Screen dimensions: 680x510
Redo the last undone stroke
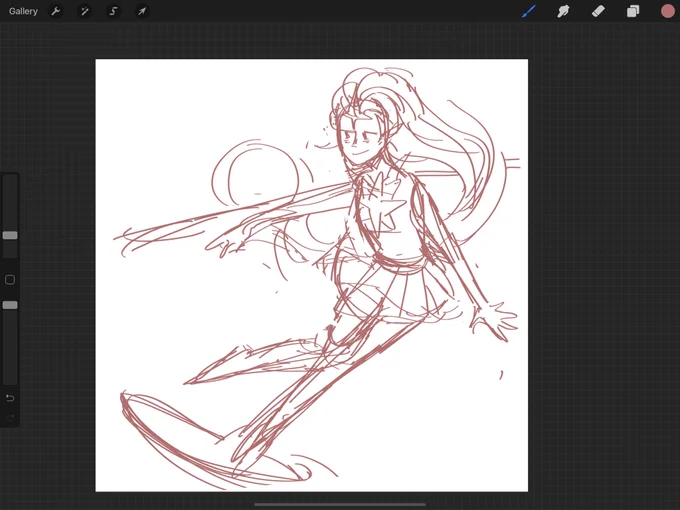pyautogui.click(x=10, y=418)
